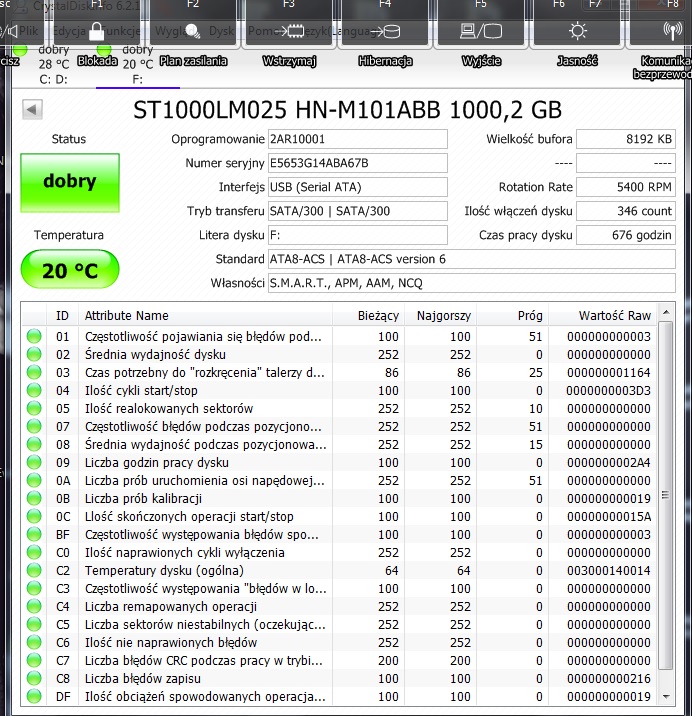Click status dot beside Liczba prób kalibracji
Screen dimensions: 692x716
click(34, 498)
